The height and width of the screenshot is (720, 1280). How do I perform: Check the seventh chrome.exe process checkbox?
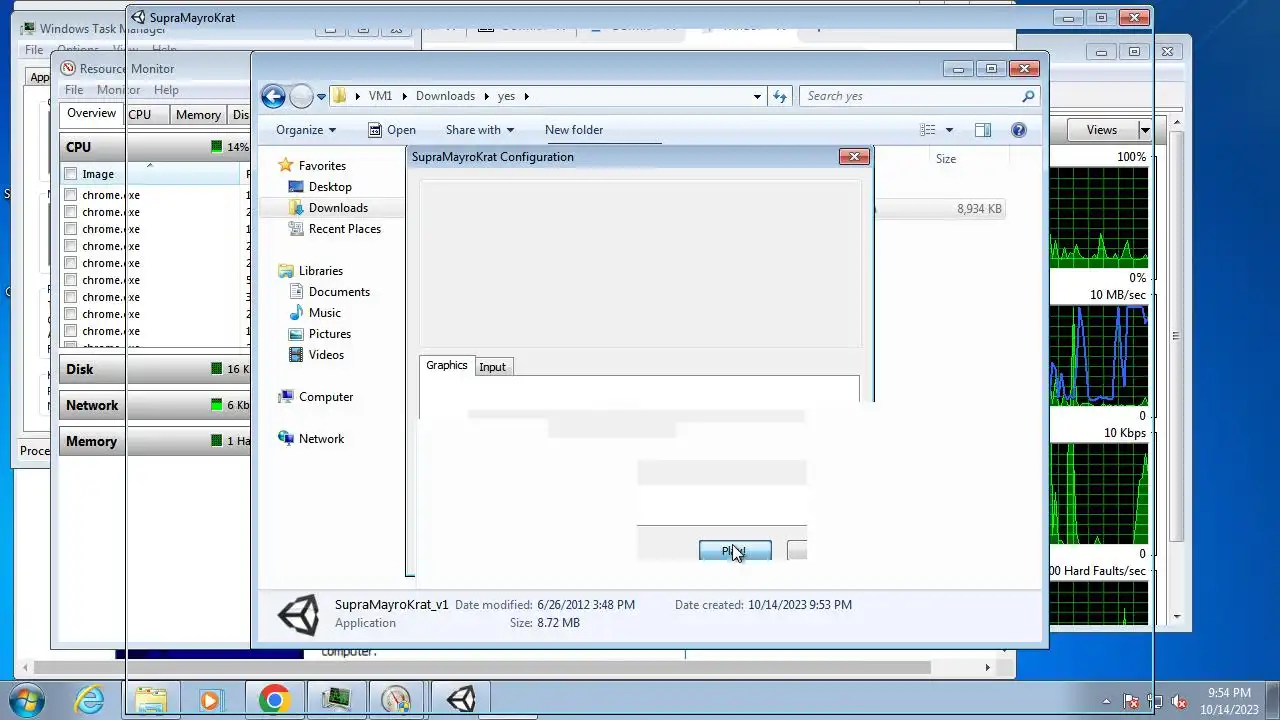pos(70,297)
